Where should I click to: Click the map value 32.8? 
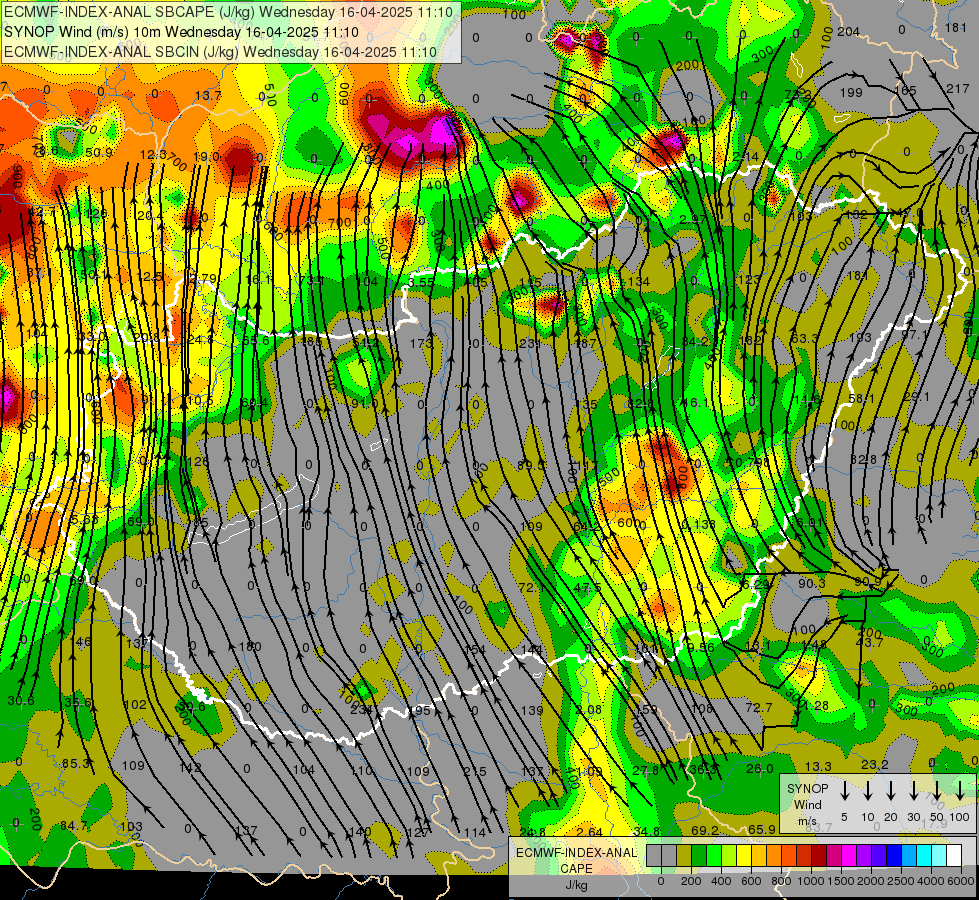coord(863,459)
